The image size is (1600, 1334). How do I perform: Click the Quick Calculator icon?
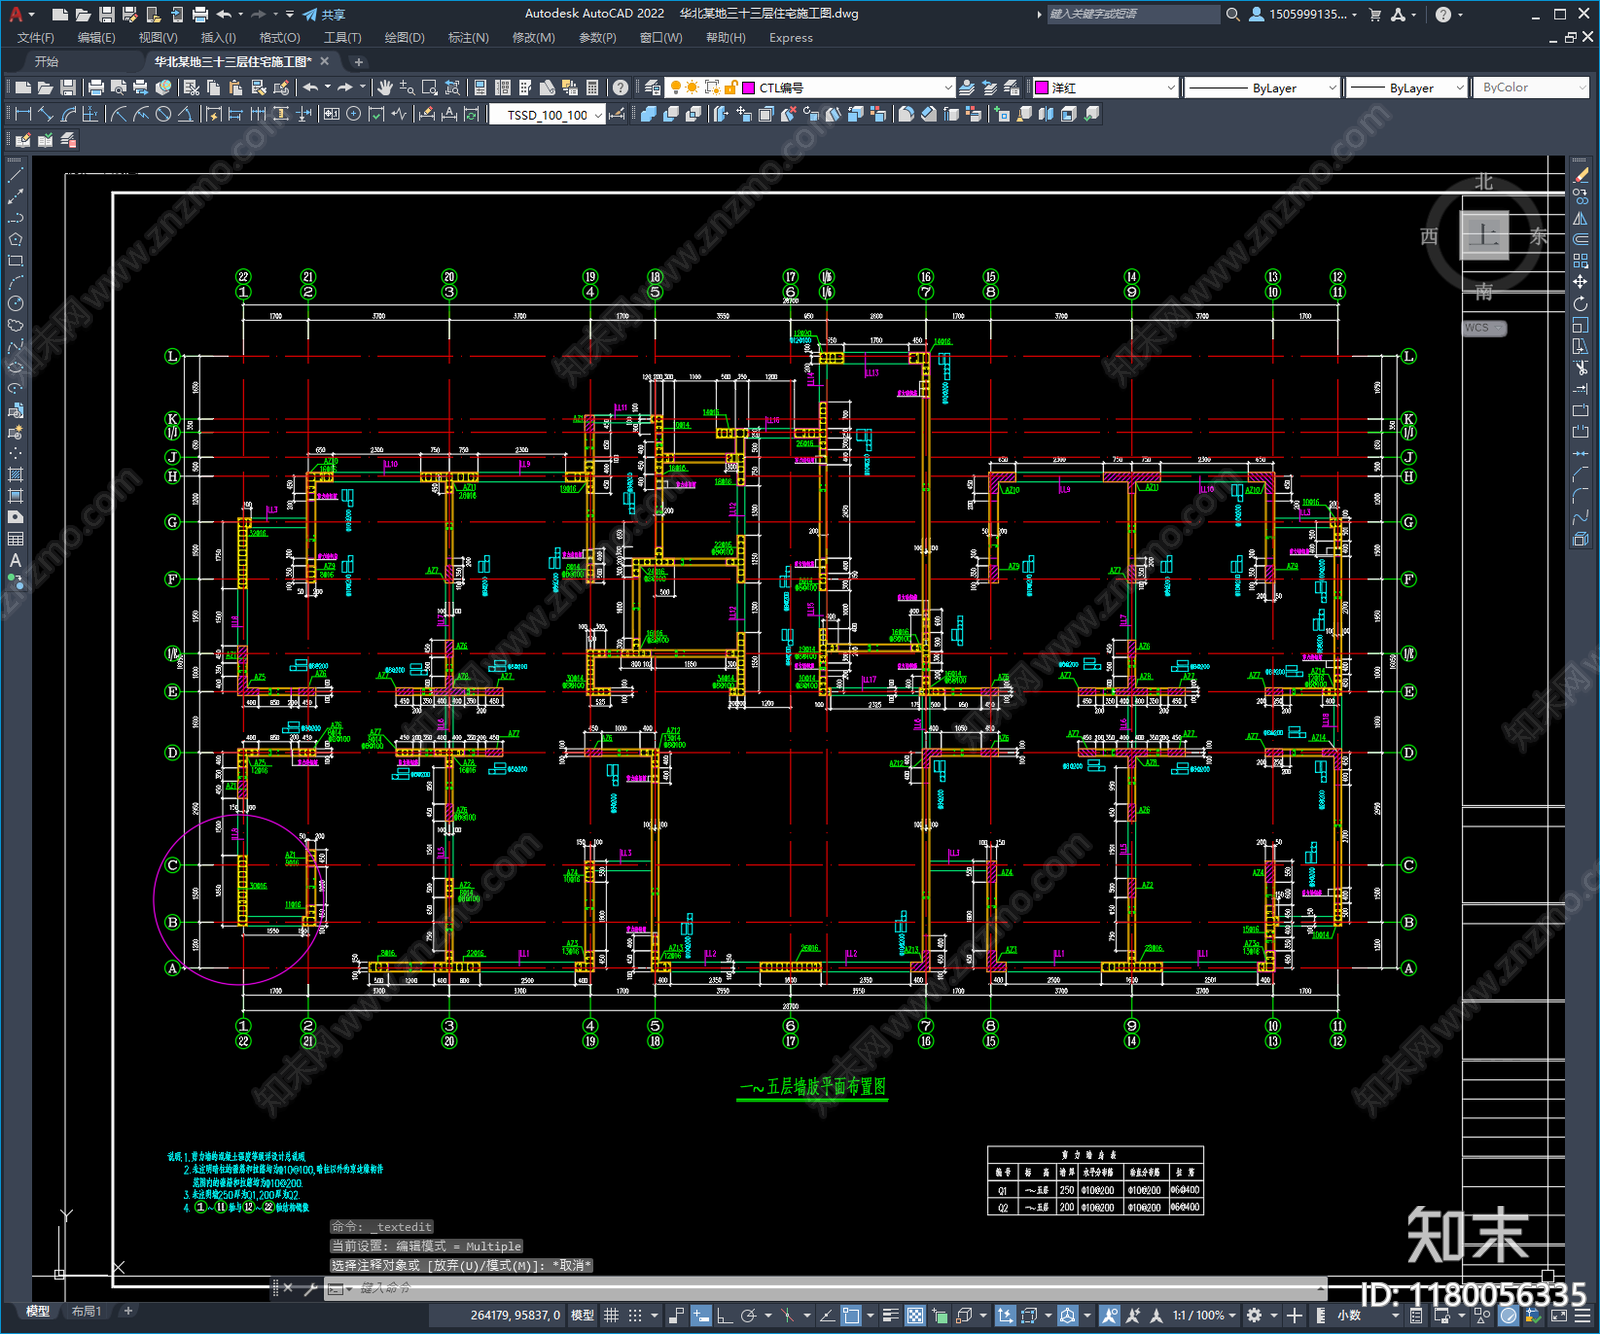592,88
